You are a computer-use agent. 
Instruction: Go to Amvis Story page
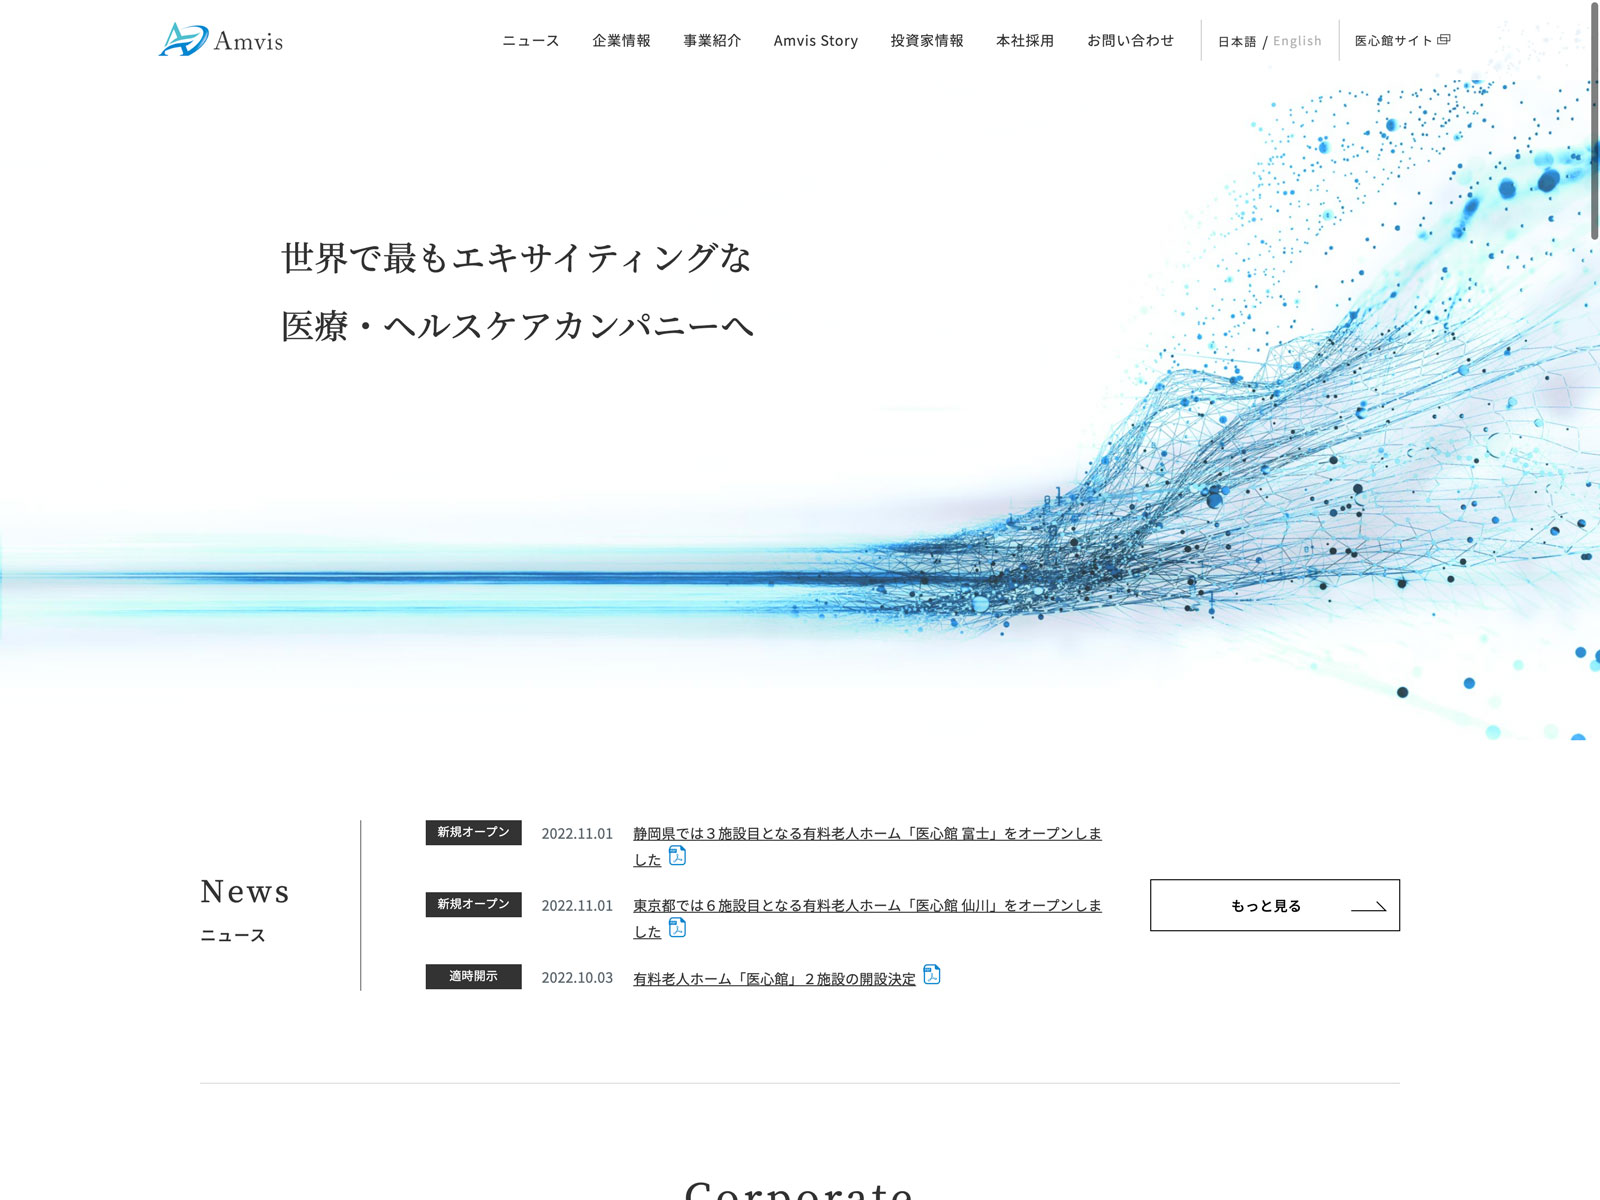click(x=815, y=41)
